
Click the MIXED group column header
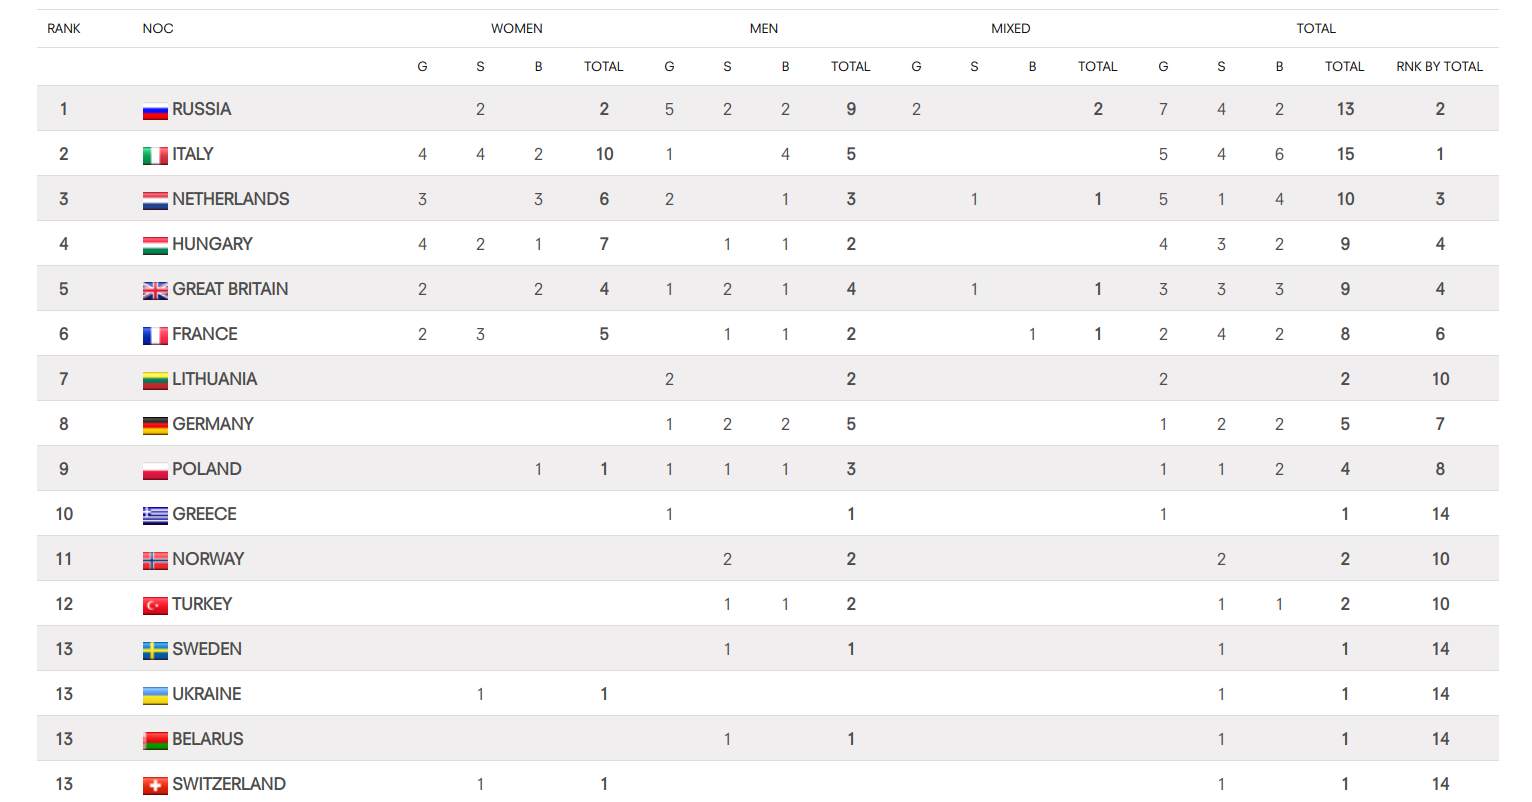tap(1011, 29)
